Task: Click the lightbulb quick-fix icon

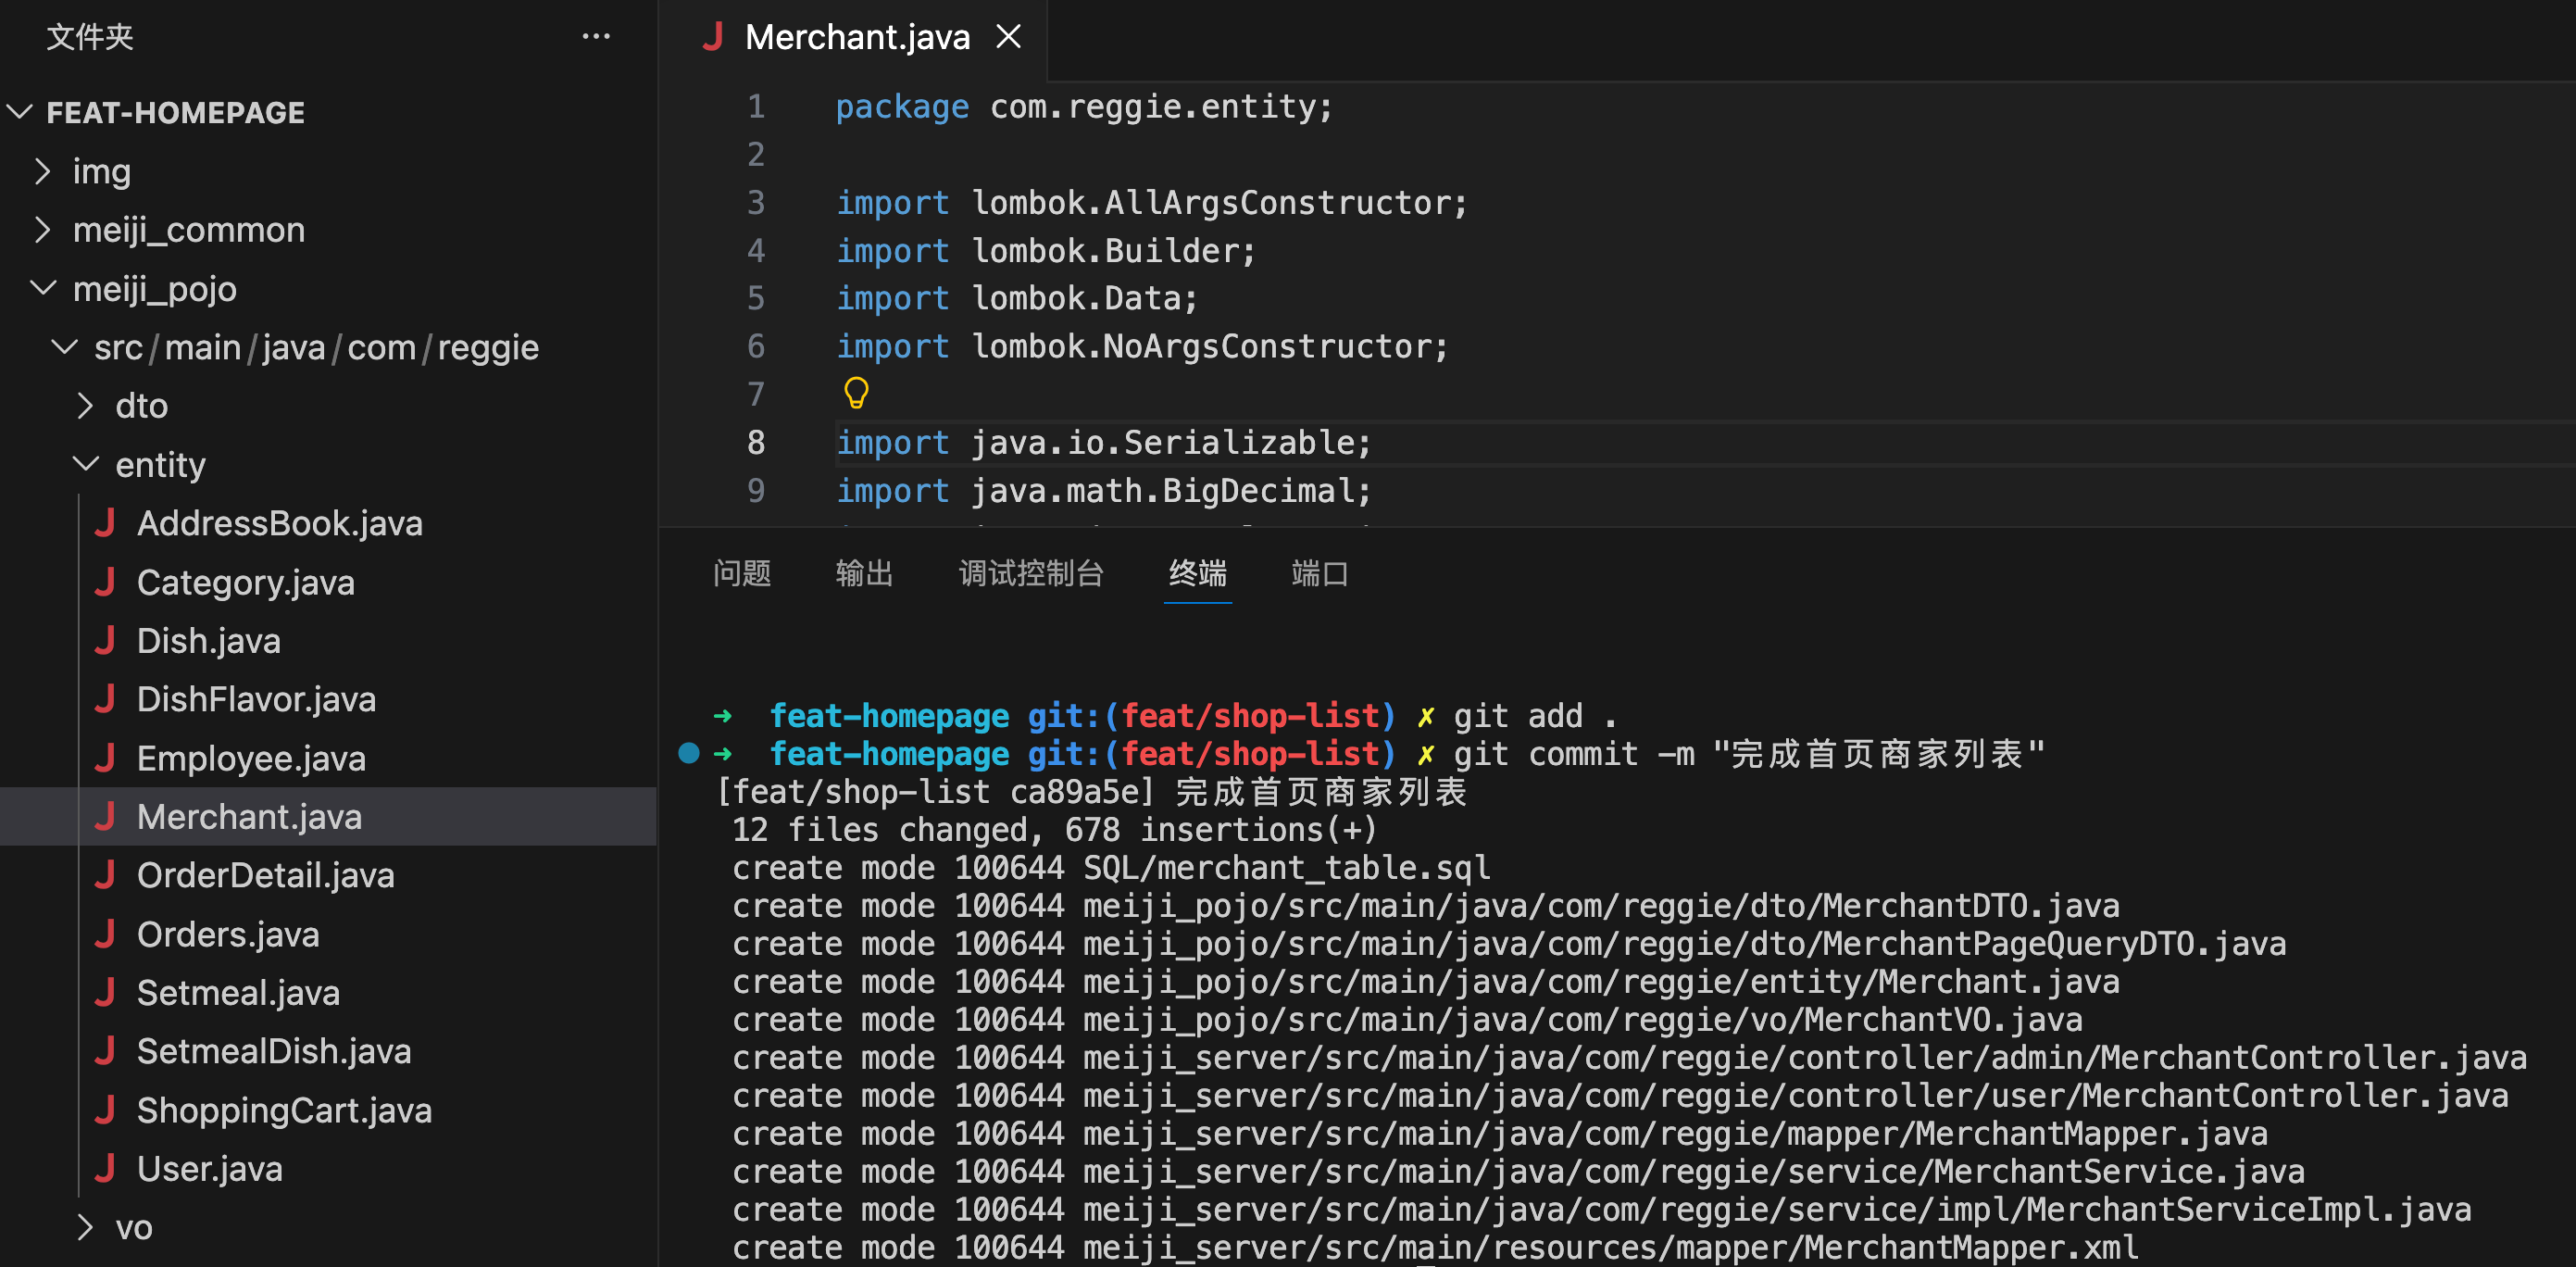Action: (x=856, y=393)
